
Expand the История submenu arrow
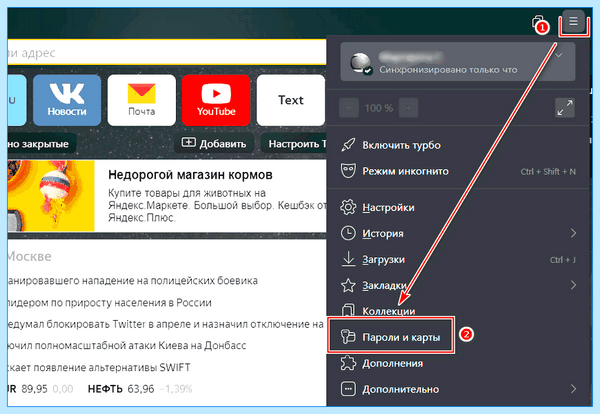click(x=573, y=233)
